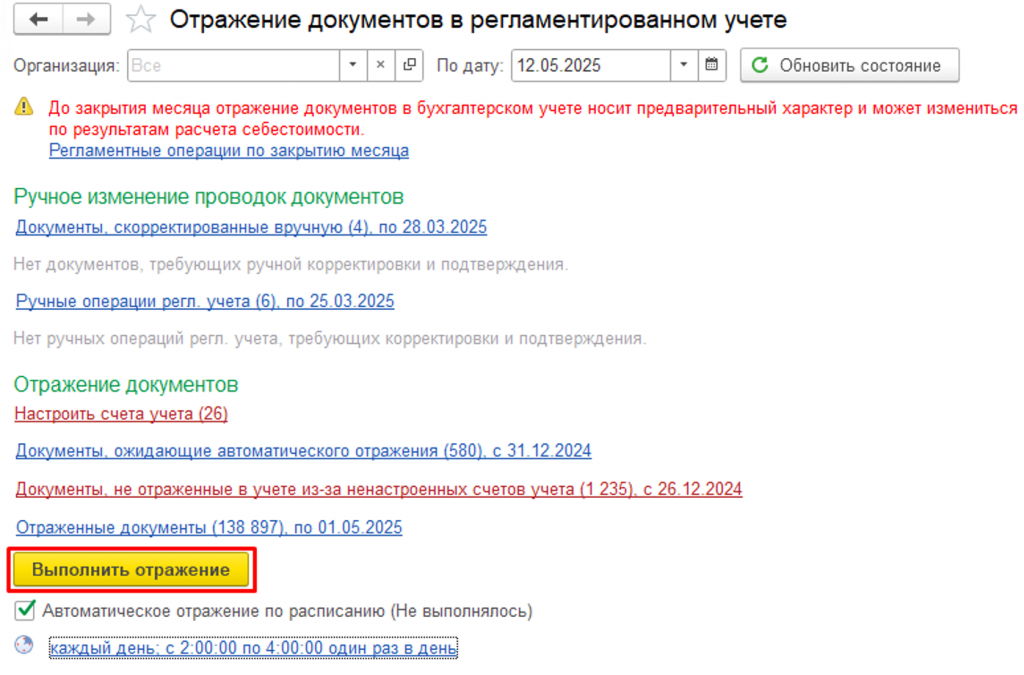Open the schedule link каждый день; с 2:00:00
Image resolution: width=1024 pixels, height=675 pixels.
coord(253,648)
